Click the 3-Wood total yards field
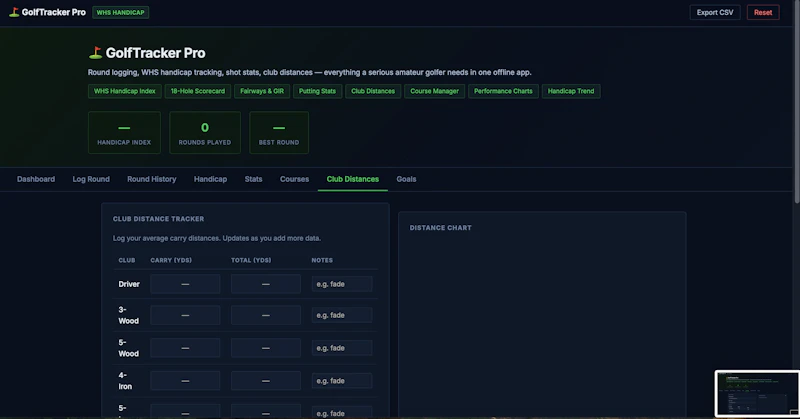The width and height of the screenshot is (800, 419). pos(266,315)
